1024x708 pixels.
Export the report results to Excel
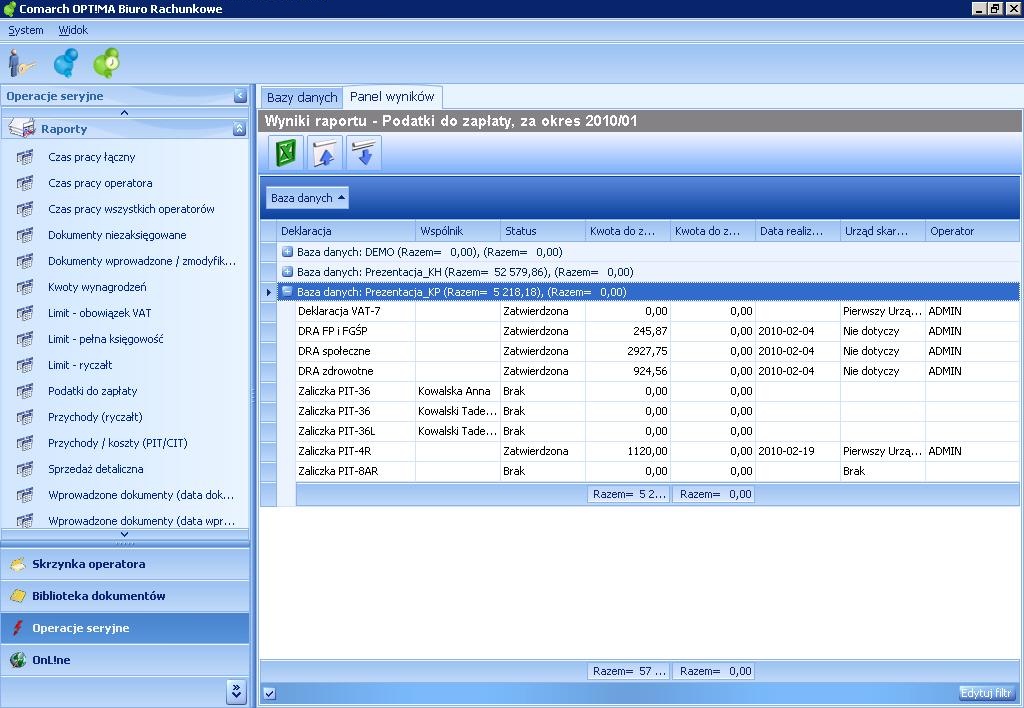tap(286, 153)
